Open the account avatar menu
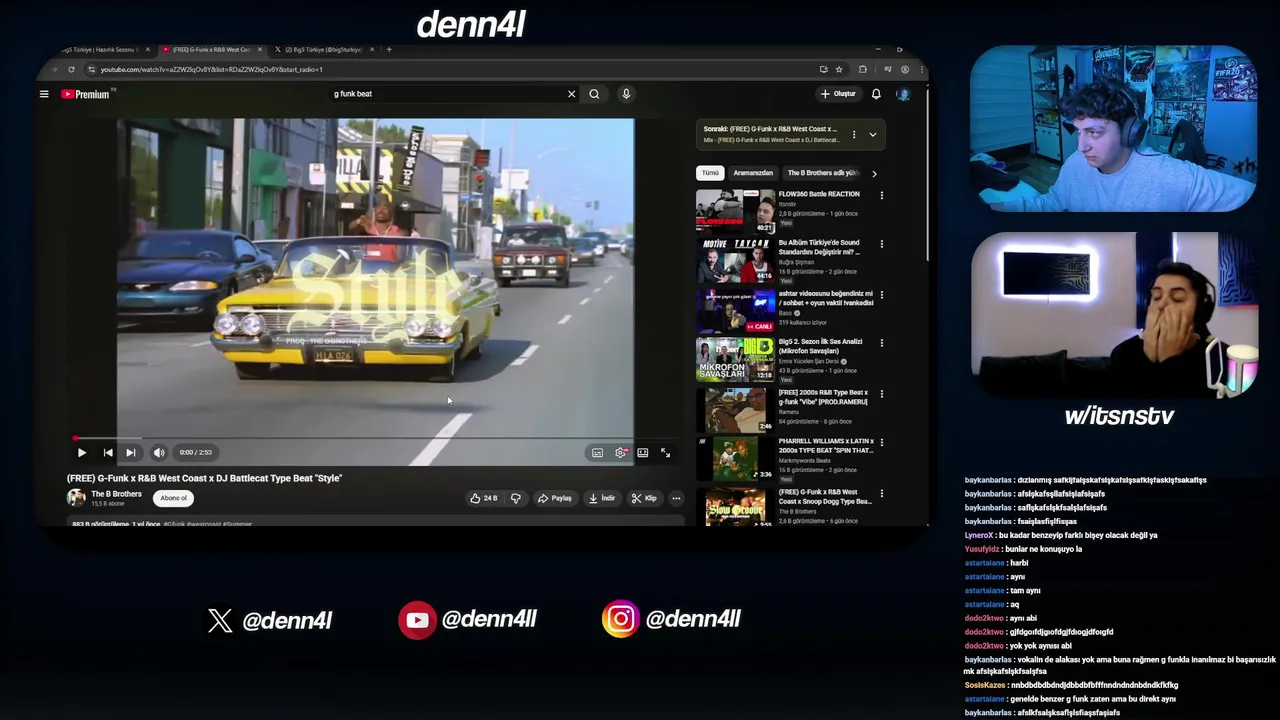The height and width of the screenshot is (720, 1280). pyautogui.click(x=903, y=94)
